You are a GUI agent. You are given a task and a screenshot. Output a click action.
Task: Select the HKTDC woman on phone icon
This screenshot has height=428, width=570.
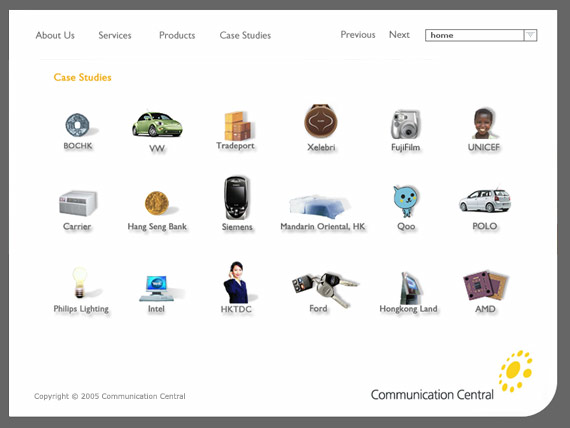coord(236,282)
